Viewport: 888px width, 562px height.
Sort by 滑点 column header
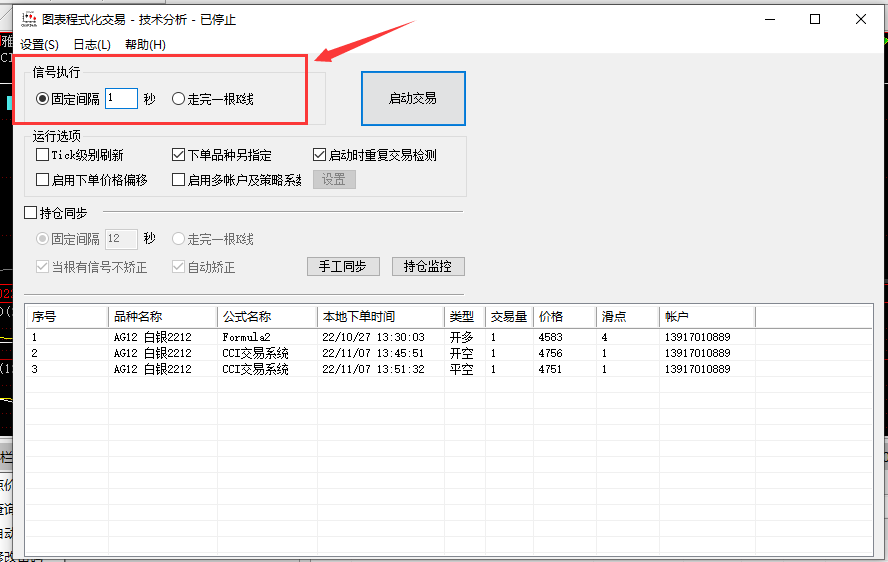pos(627,317)
